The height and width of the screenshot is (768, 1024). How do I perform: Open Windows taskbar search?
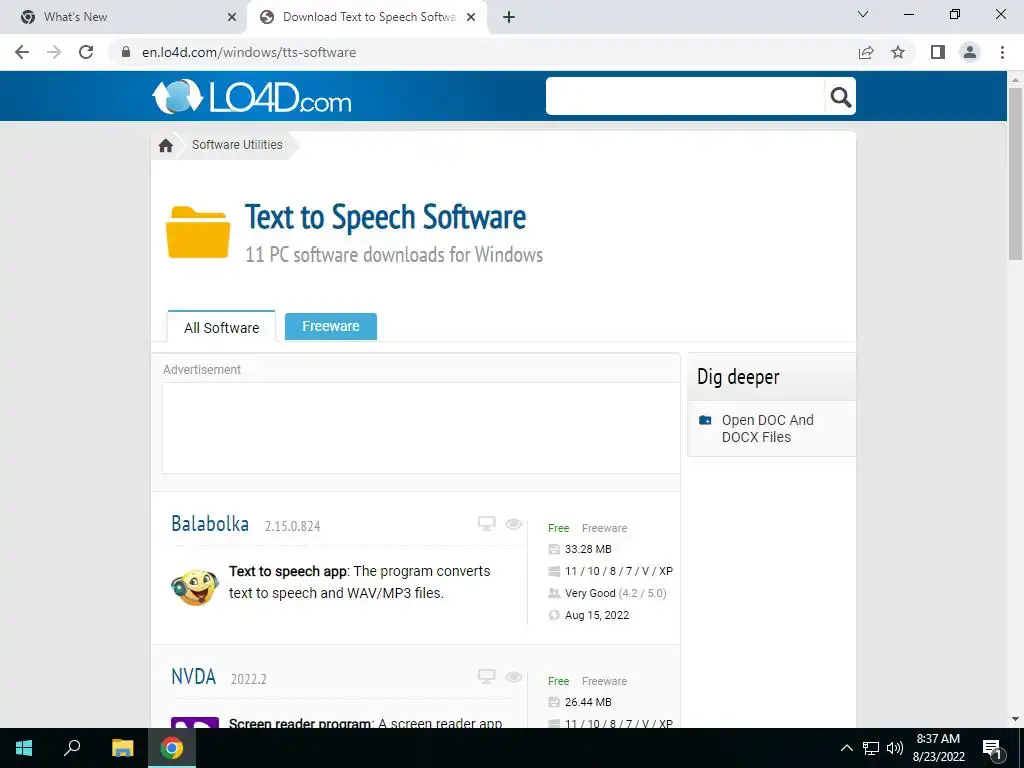(x=72, y=748)
